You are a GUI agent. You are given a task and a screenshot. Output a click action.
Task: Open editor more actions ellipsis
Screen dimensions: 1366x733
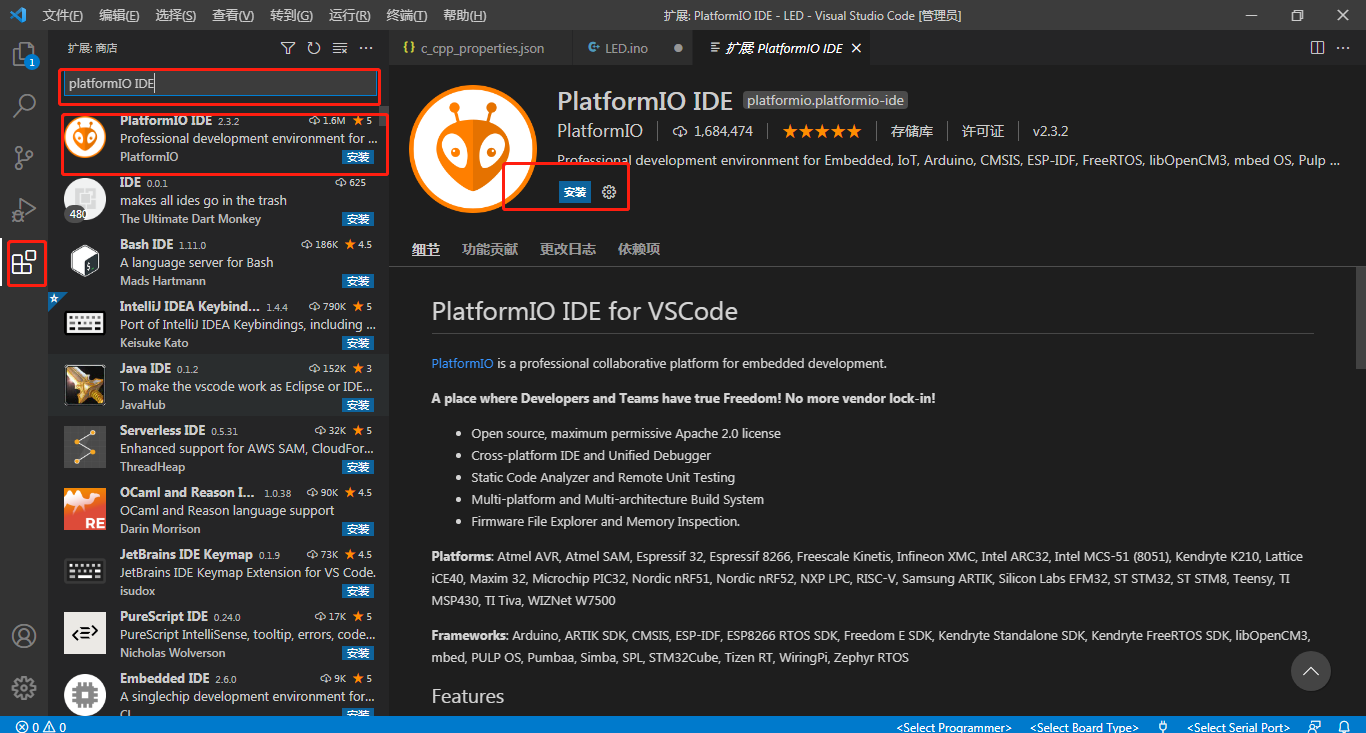[x=1343, y=48]
